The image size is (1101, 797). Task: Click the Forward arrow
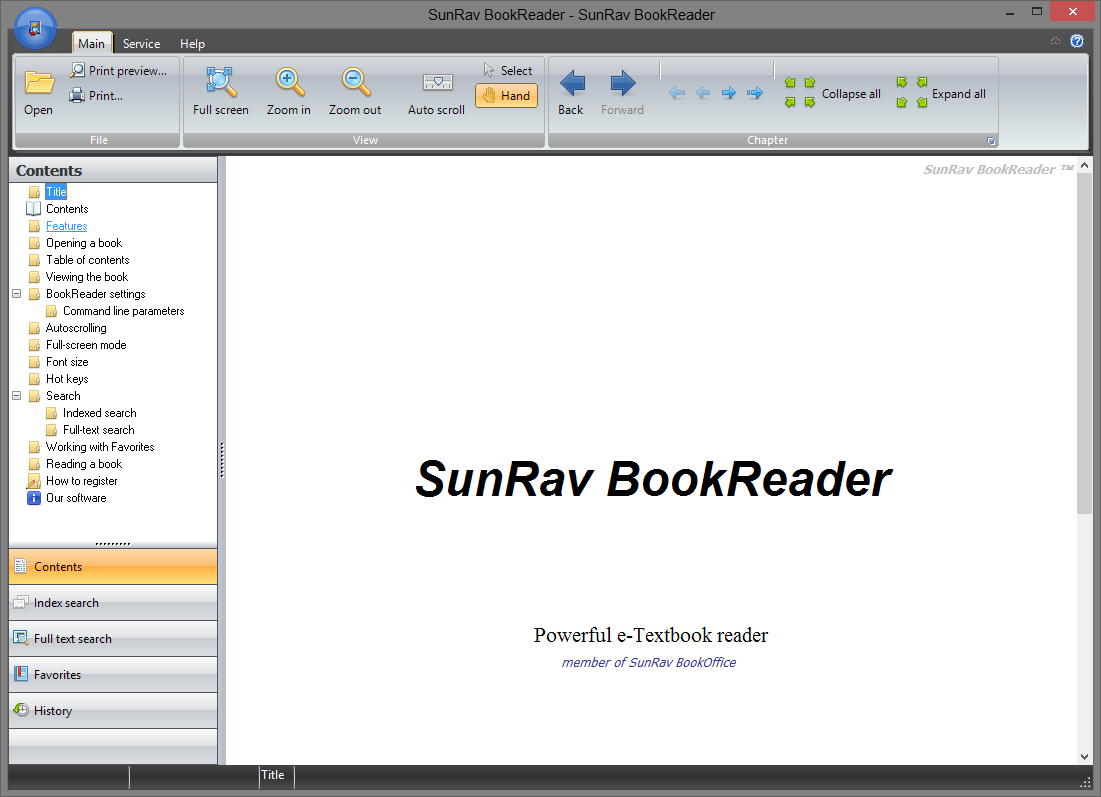coord(622,92)
